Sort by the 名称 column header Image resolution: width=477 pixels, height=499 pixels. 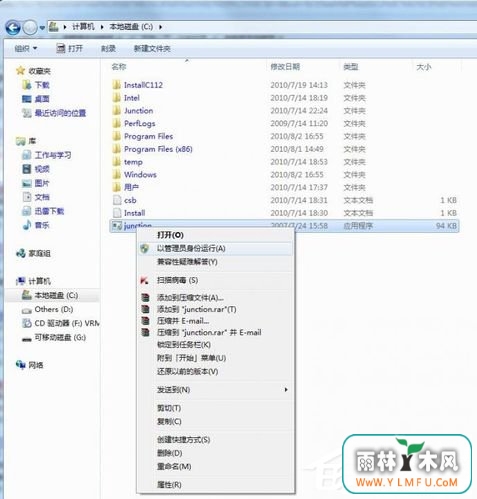(x=119, y=67)
